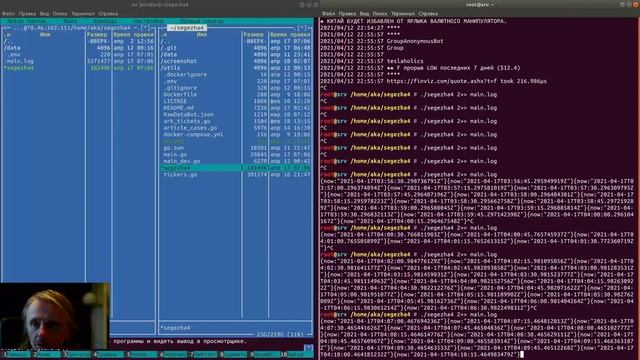Open Midnight Commander 'Настройки' menu
The image size is (640, 360).
tap(148, 21)
